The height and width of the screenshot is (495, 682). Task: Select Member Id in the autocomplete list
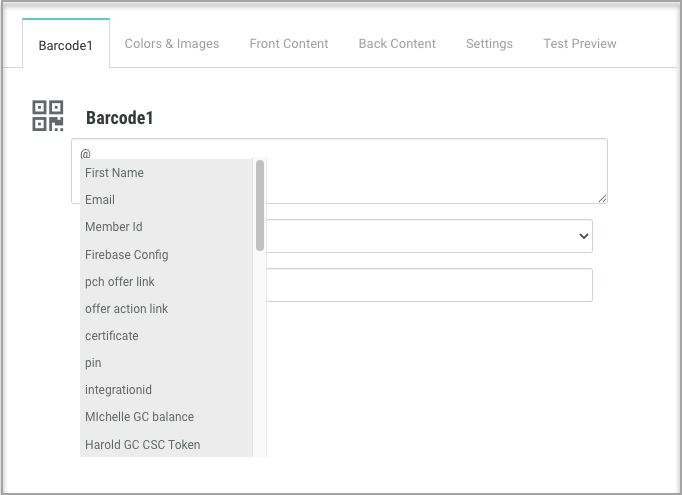(113, 227)
